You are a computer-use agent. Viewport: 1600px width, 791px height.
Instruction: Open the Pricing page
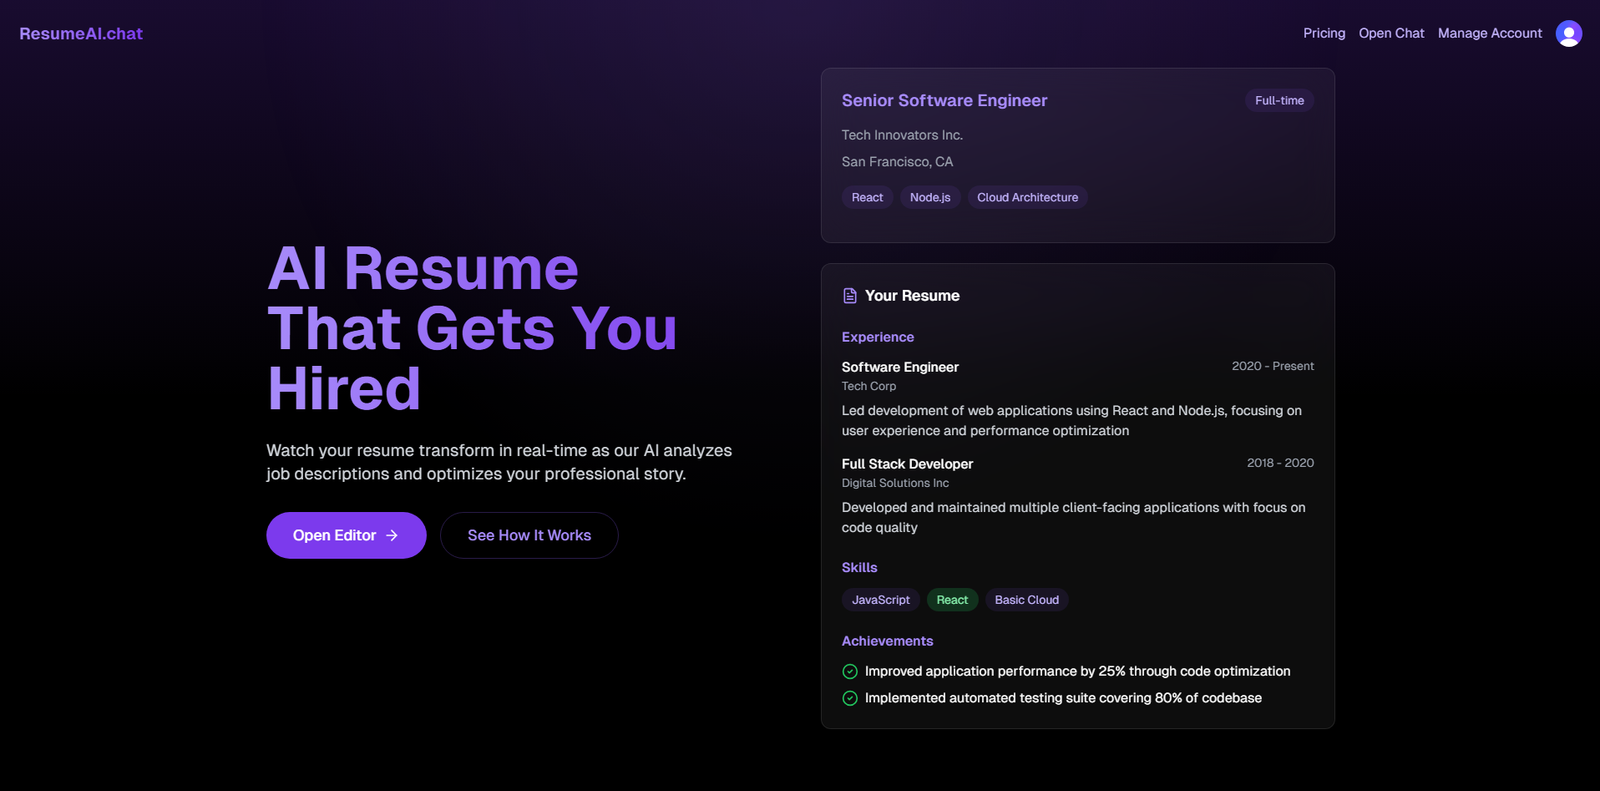pyautogui.click(x=1324, y=34)
